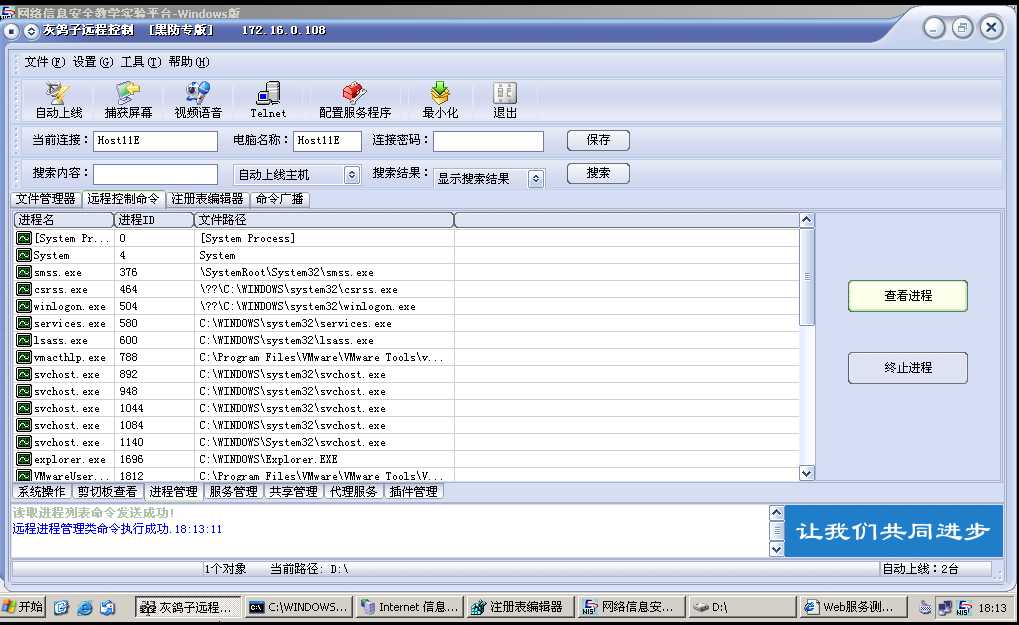
Task: Click the log pane scroll down arrow
Action: 776,550
